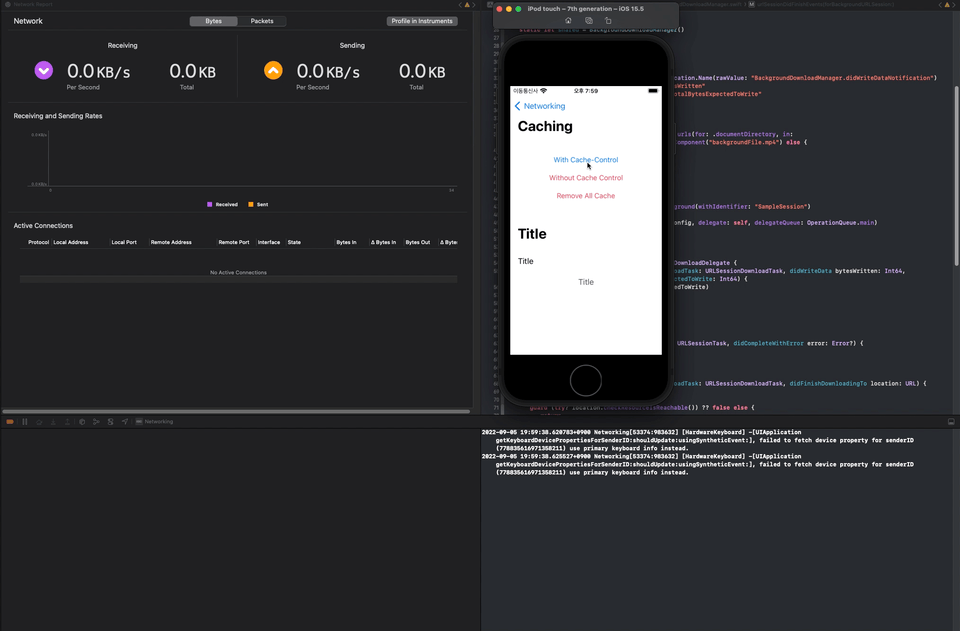Click the Step Over debug icon

39,422
